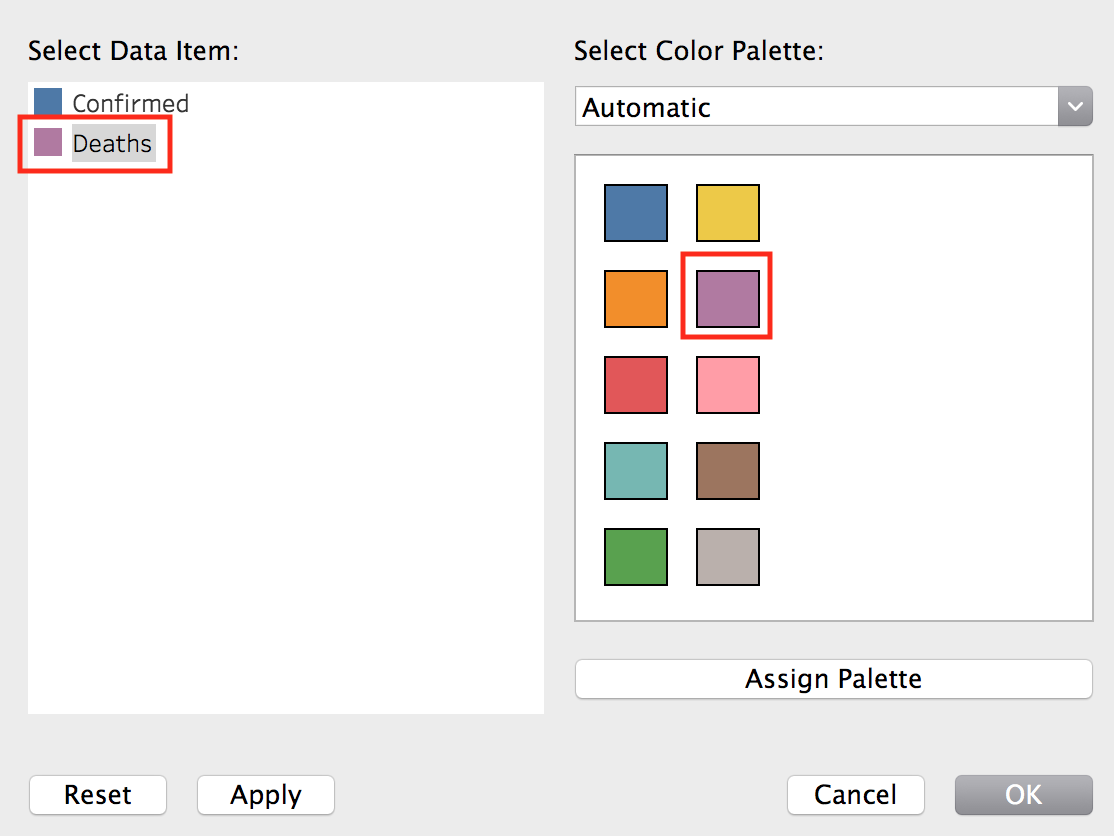Click the blue icon beside Confirmed
The image size is (1114, 836).
click(46, 101)
